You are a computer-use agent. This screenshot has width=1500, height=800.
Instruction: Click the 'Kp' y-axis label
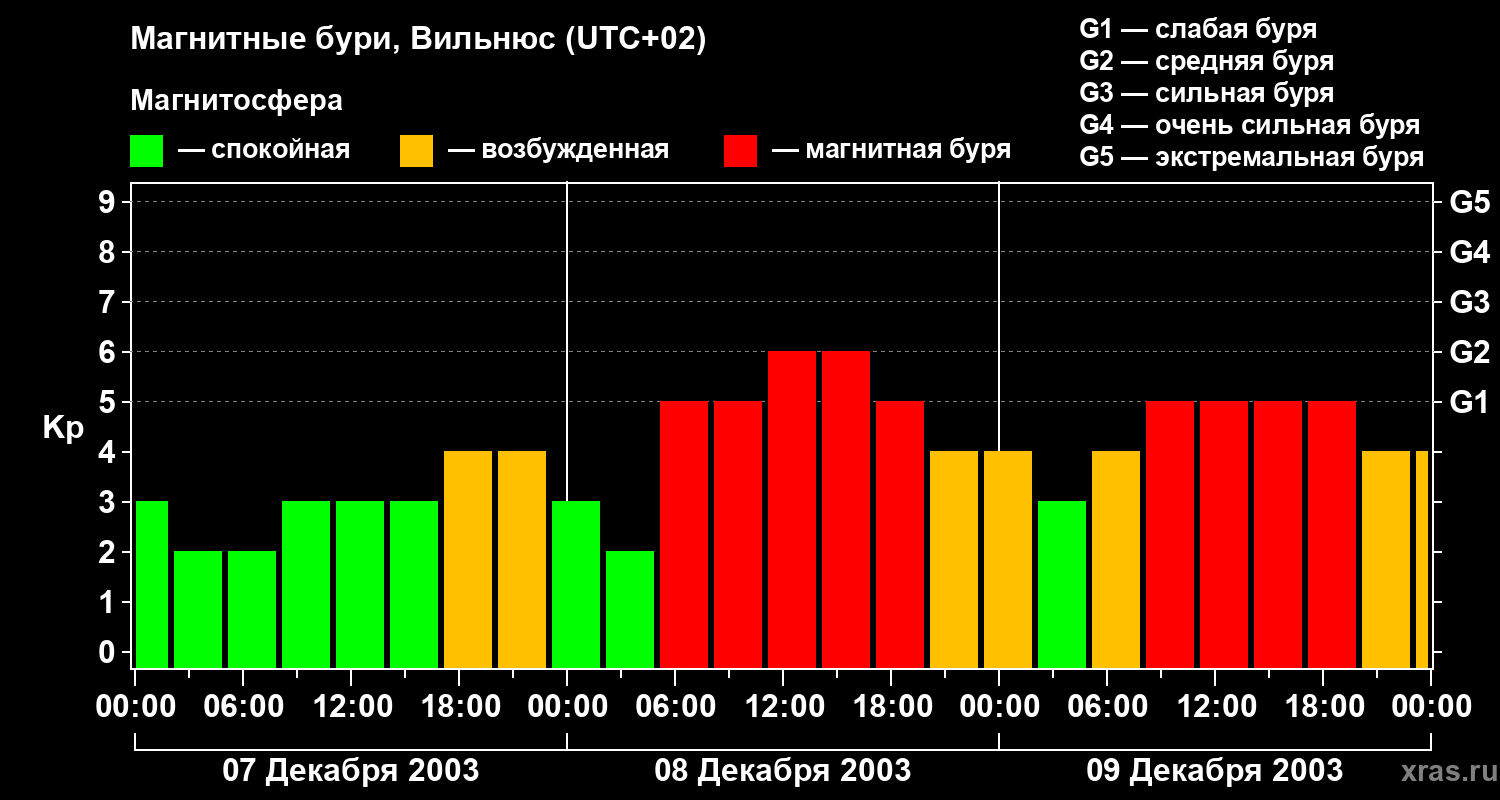(63, 427)
